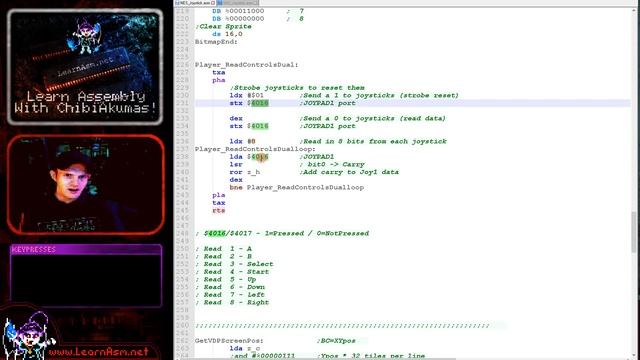
Task: Click the 'pla' instruction
Action: point(218,195)
